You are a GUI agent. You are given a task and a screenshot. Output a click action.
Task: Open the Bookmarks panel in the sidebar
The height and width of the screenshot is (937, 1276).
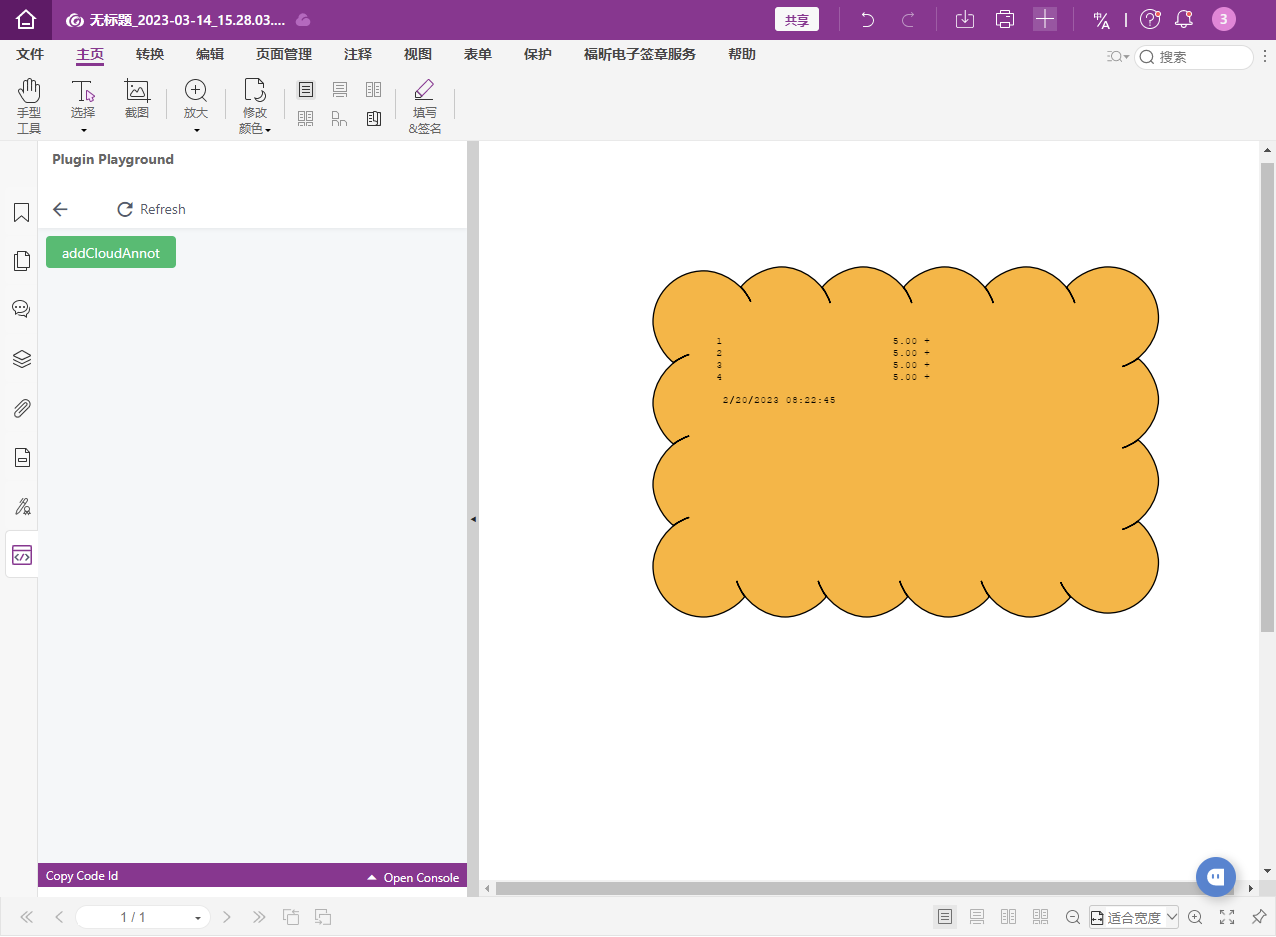click(x=21, y=212)
